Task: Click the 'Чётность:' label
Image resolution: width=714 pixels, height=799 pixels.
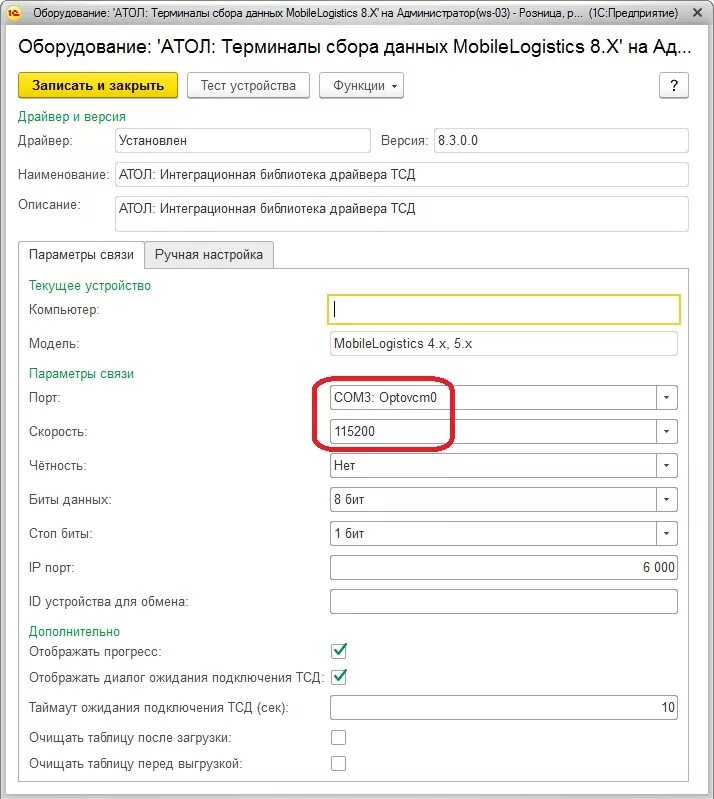Action: click(58, 466)
